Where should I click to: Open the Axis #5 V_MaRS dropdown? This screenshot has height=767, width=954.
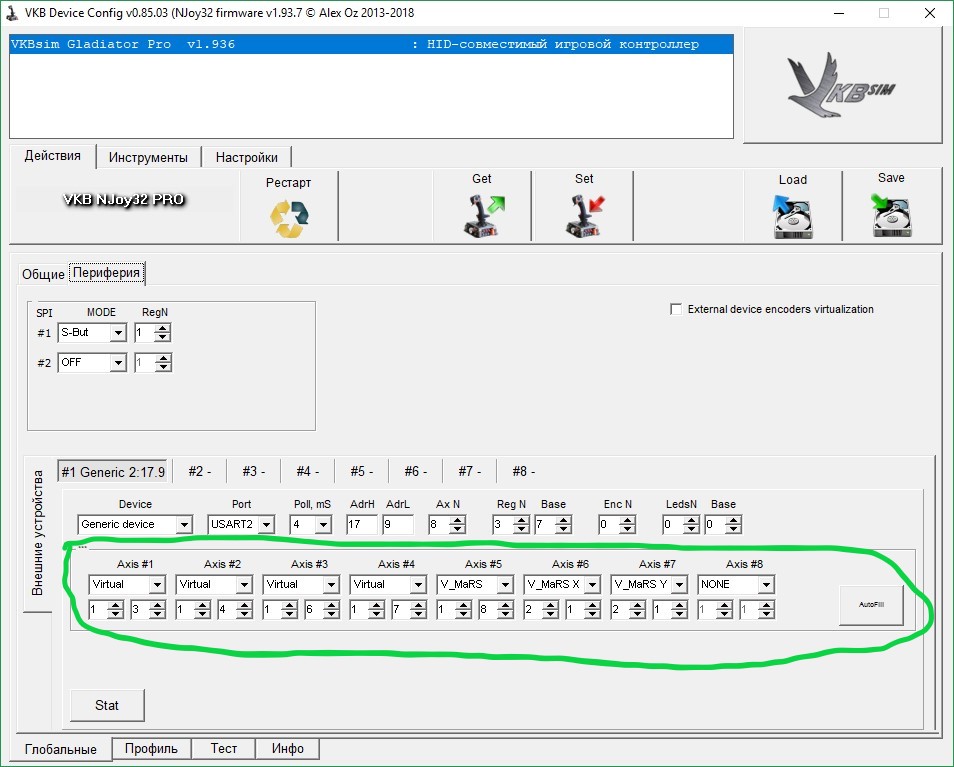[x=505, y=584]
